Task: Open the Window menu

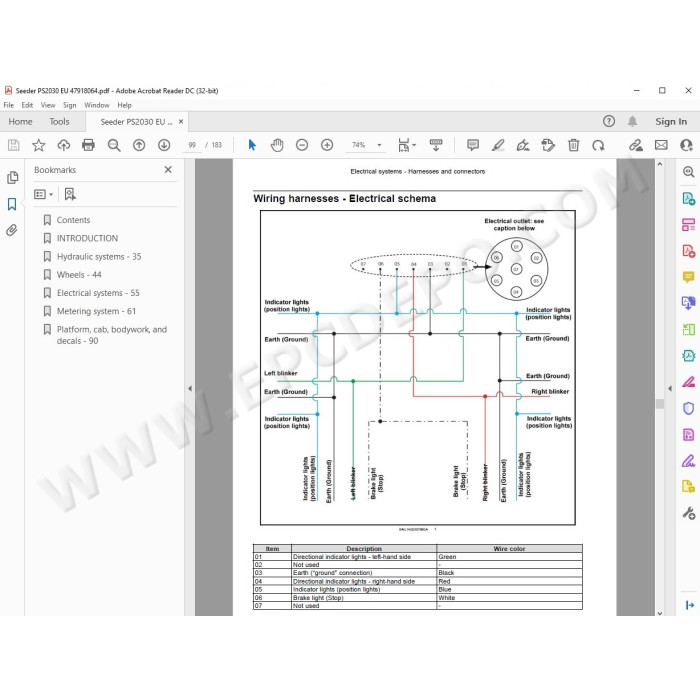Action: pos(96,105)
